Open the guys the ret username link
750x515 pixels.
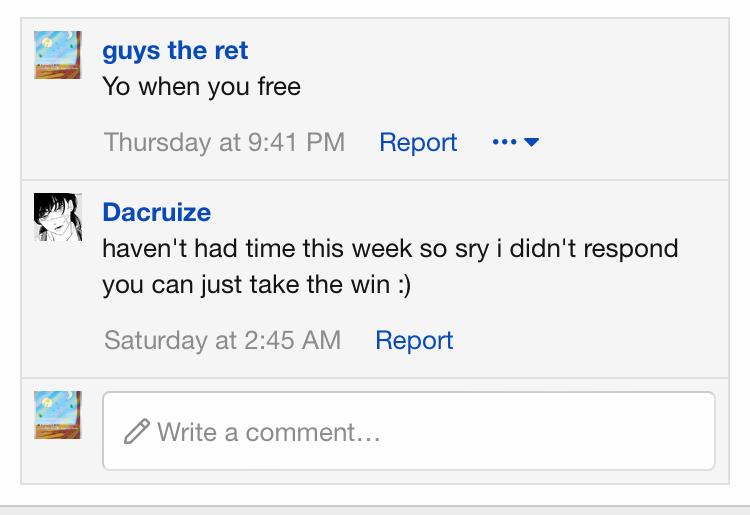point(175,51)
